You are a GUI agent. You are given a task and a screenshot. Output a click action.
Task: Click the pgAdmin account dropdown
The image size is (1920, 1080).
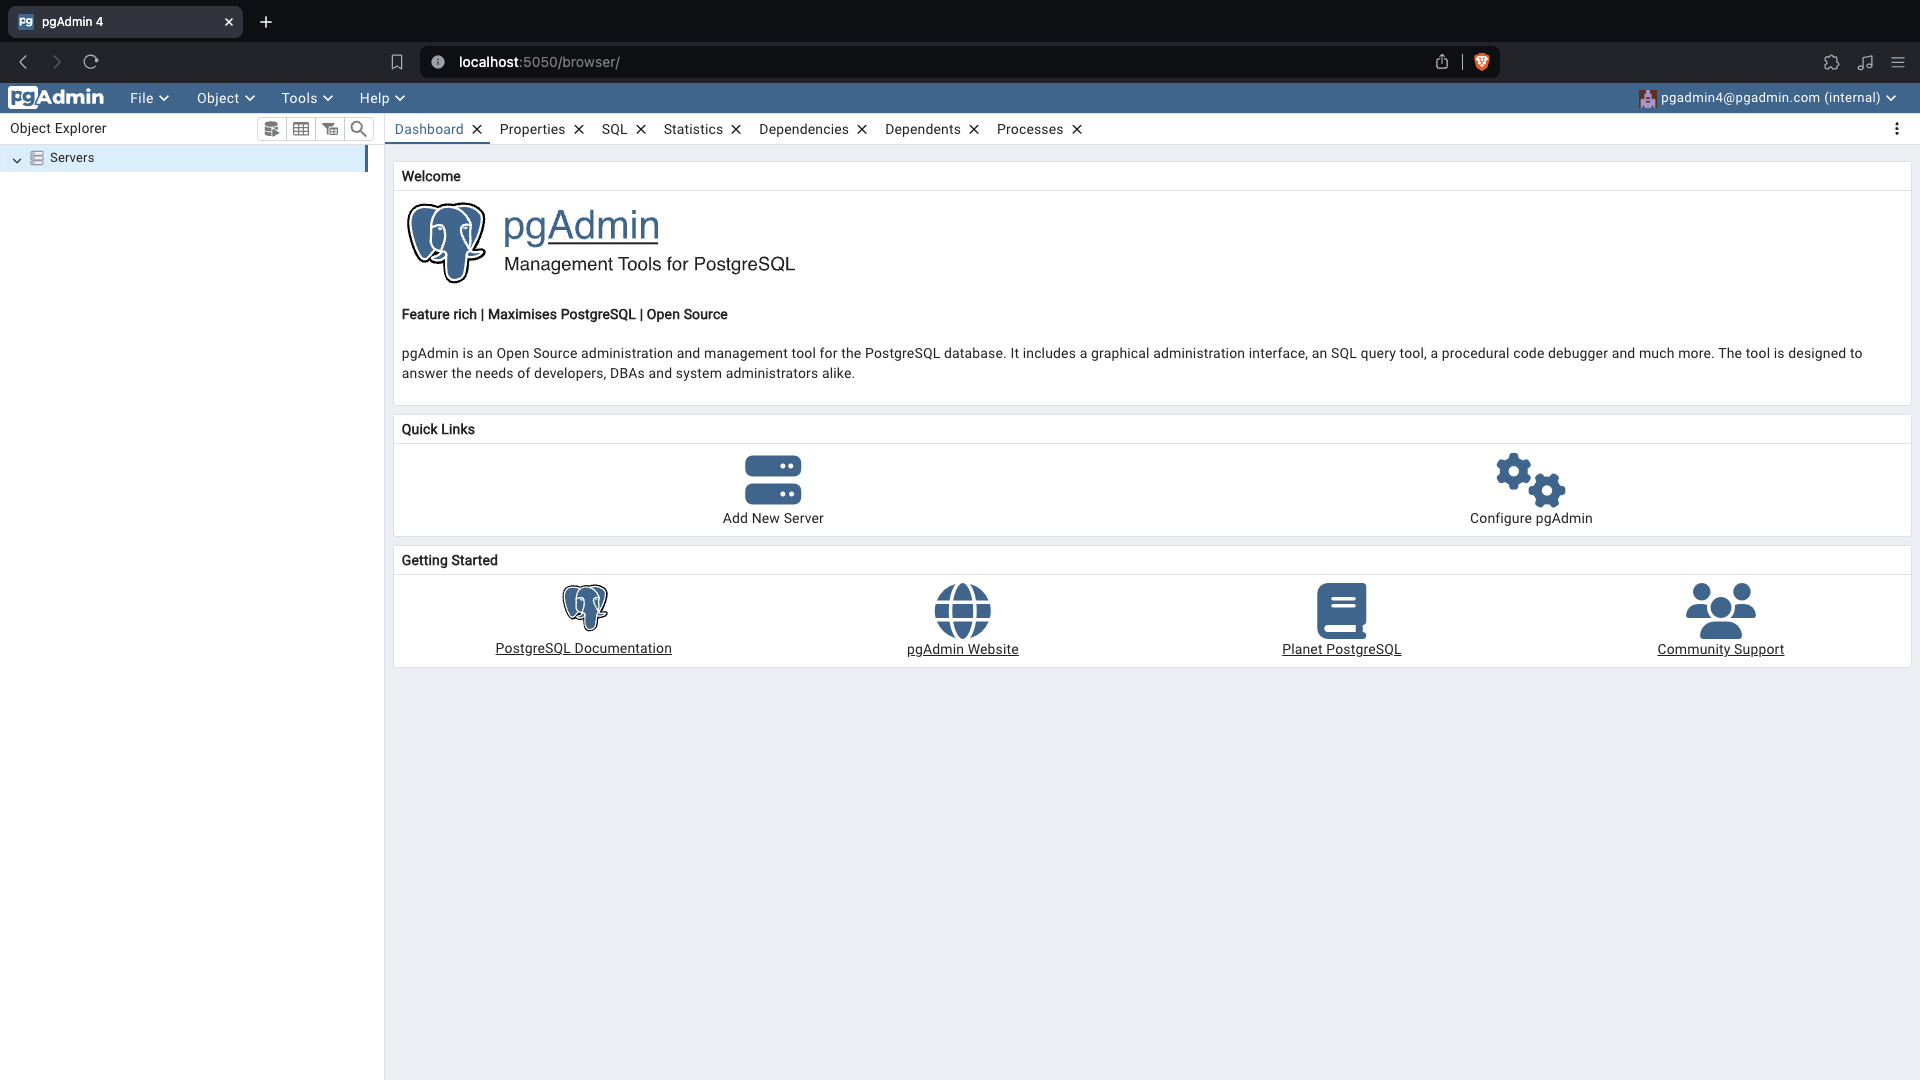[x=1766, y=98]
